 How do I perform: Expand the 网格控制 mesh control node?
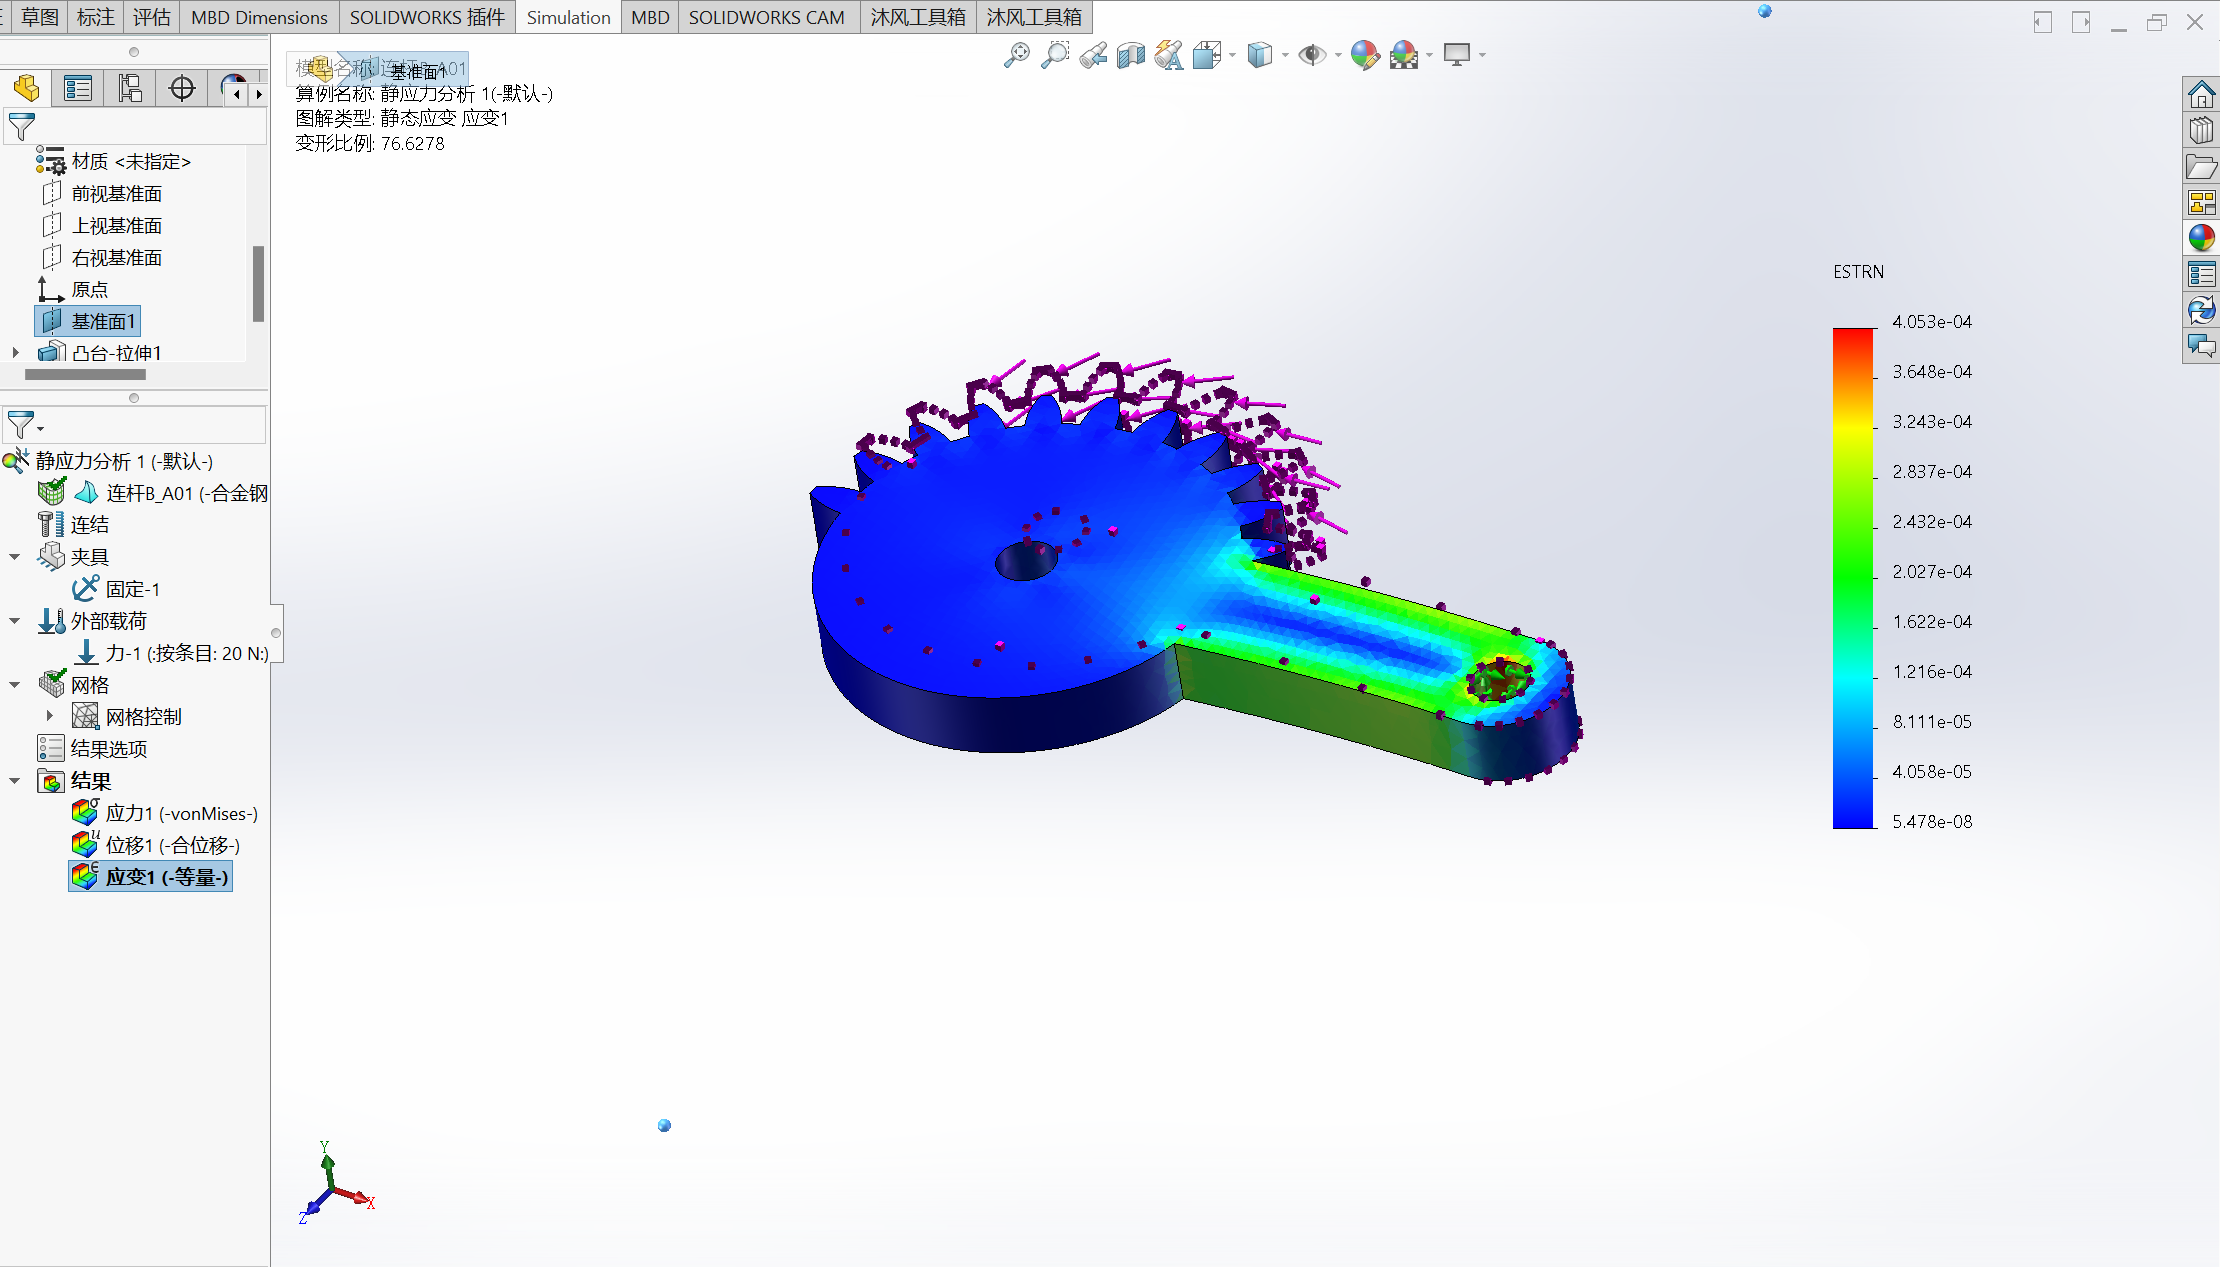[50, 716]
